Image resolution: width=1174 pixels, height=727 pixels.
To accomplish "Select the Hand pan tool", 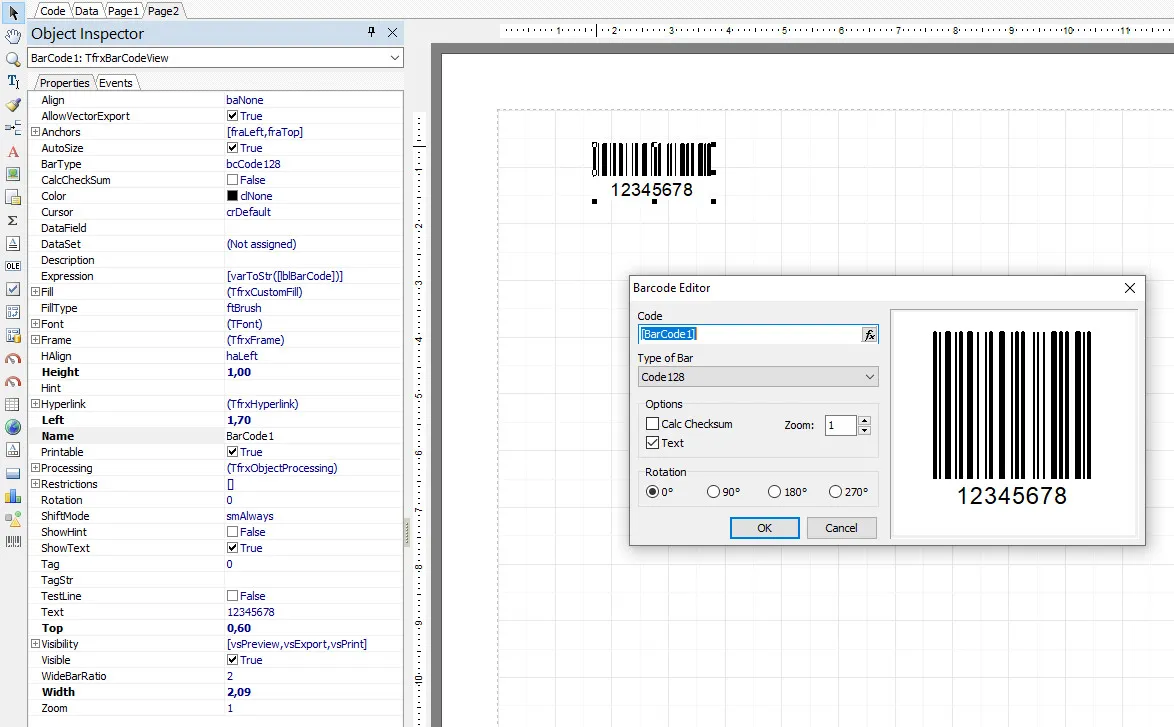I will click(13, 36).
